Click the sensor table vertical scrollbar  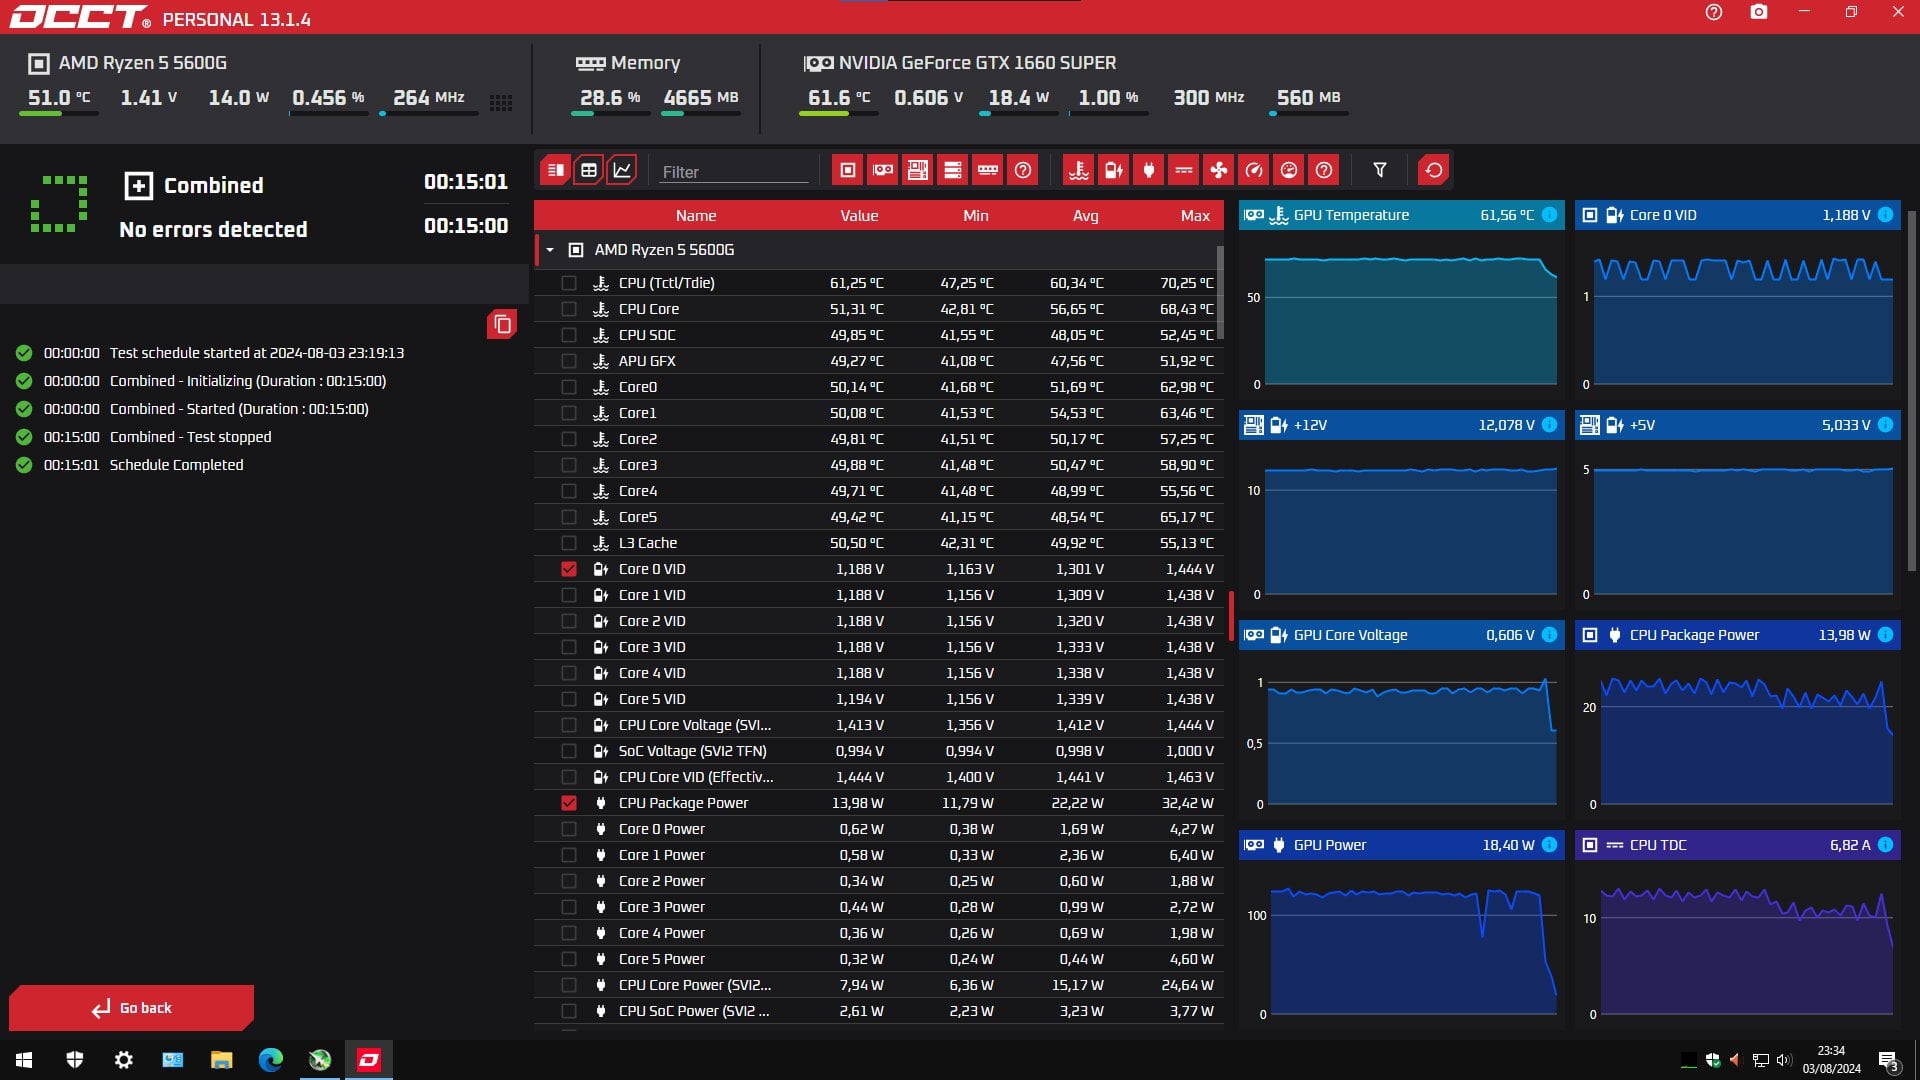1220,292
